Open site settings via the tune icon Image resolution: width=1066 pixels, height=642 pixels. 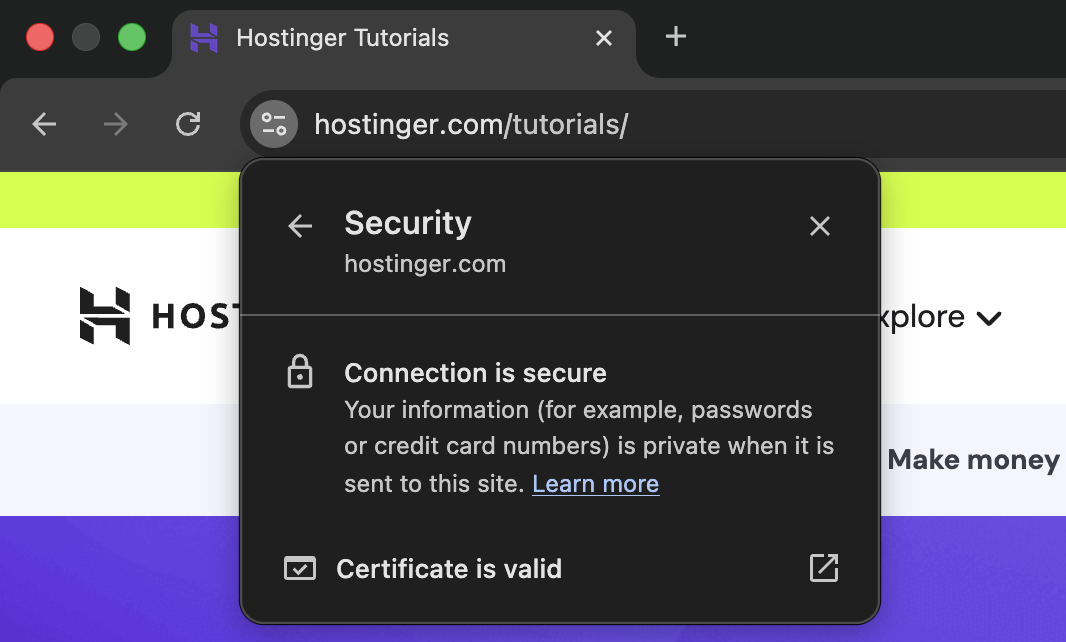tap(273, 124)
